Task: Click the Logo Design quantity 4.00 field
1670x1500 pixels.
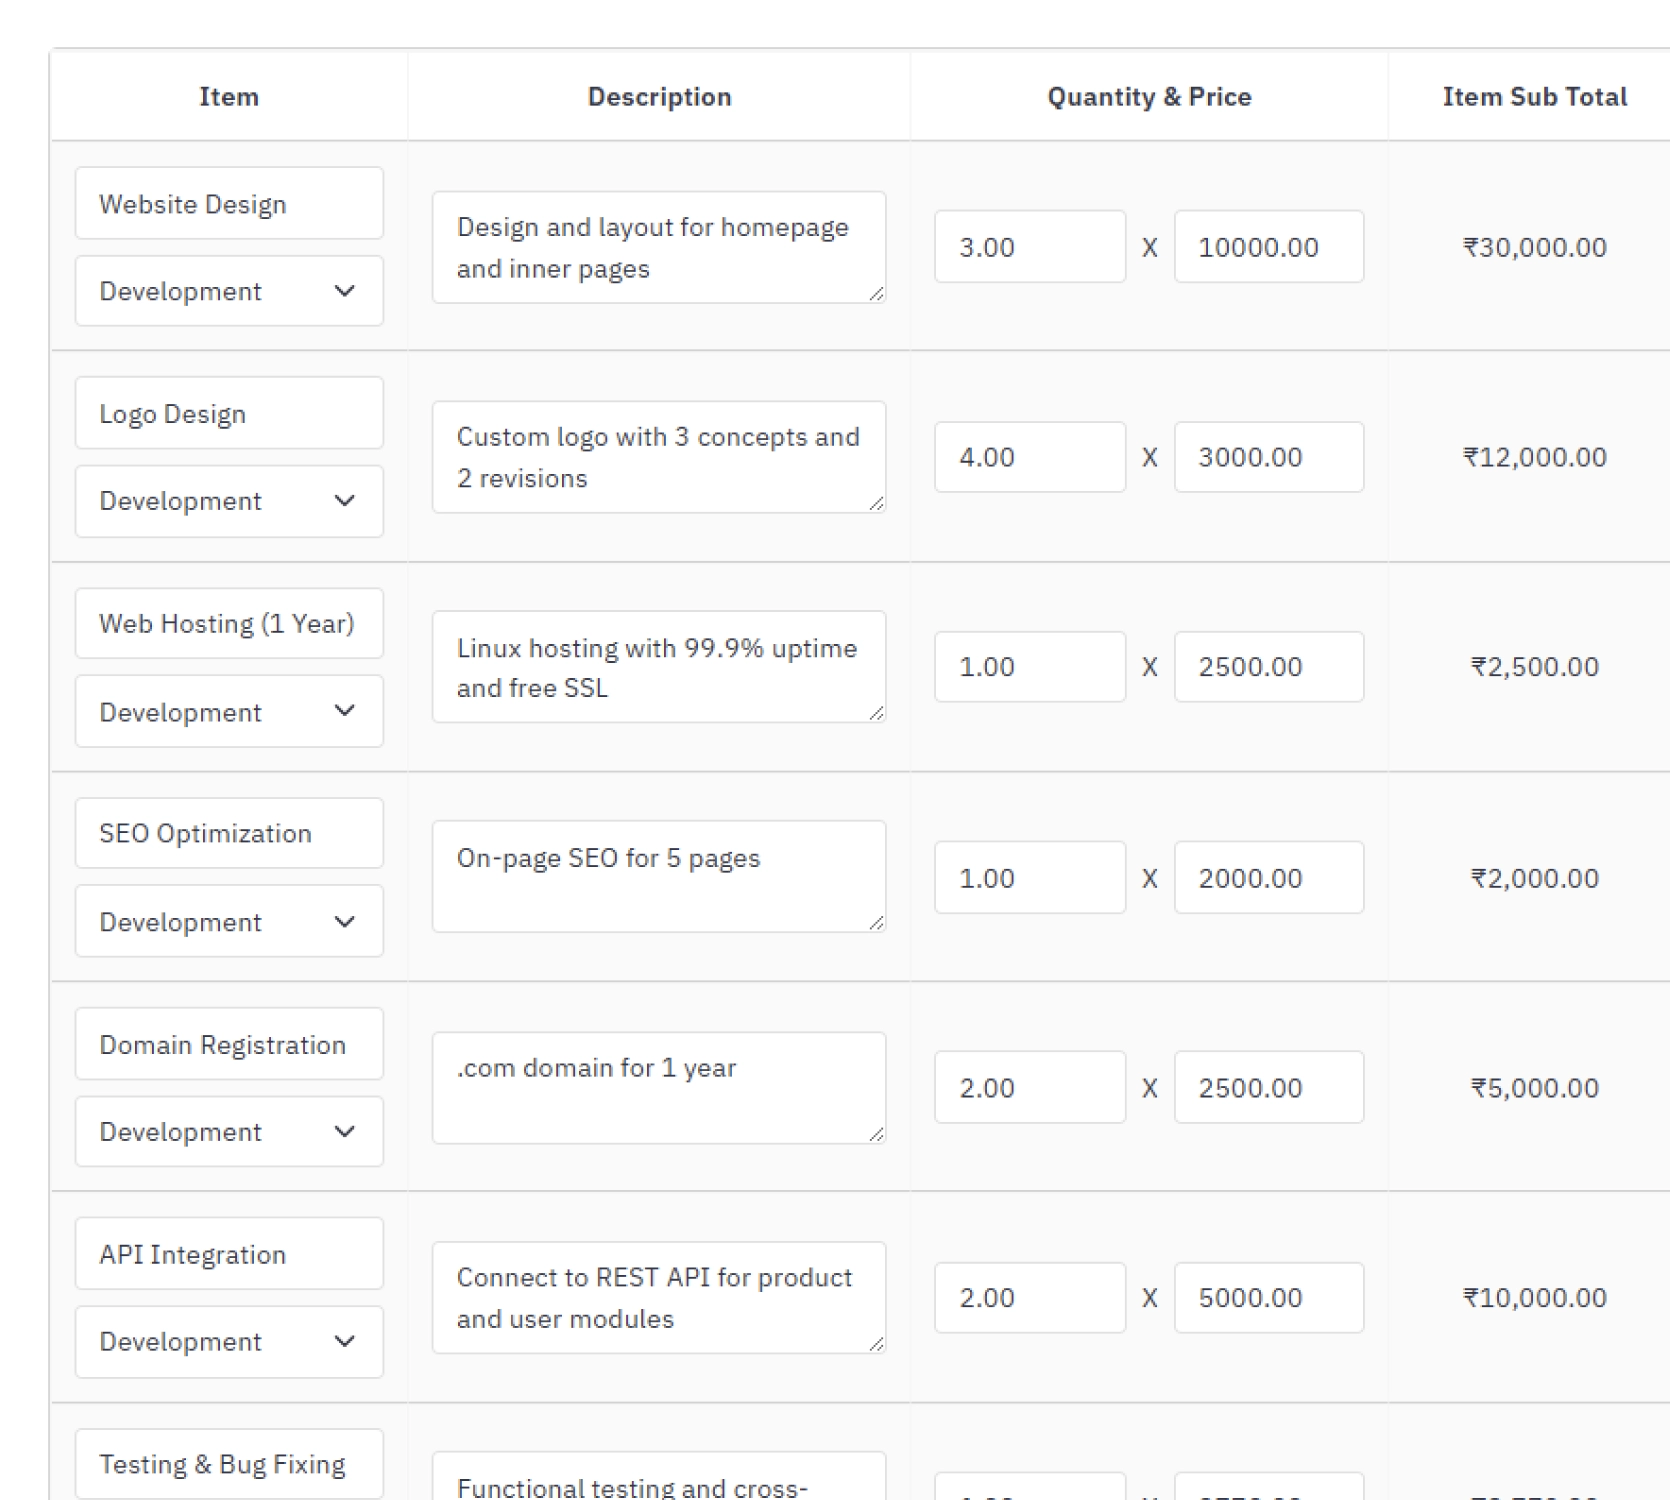Action: [x=1030, y=457]
